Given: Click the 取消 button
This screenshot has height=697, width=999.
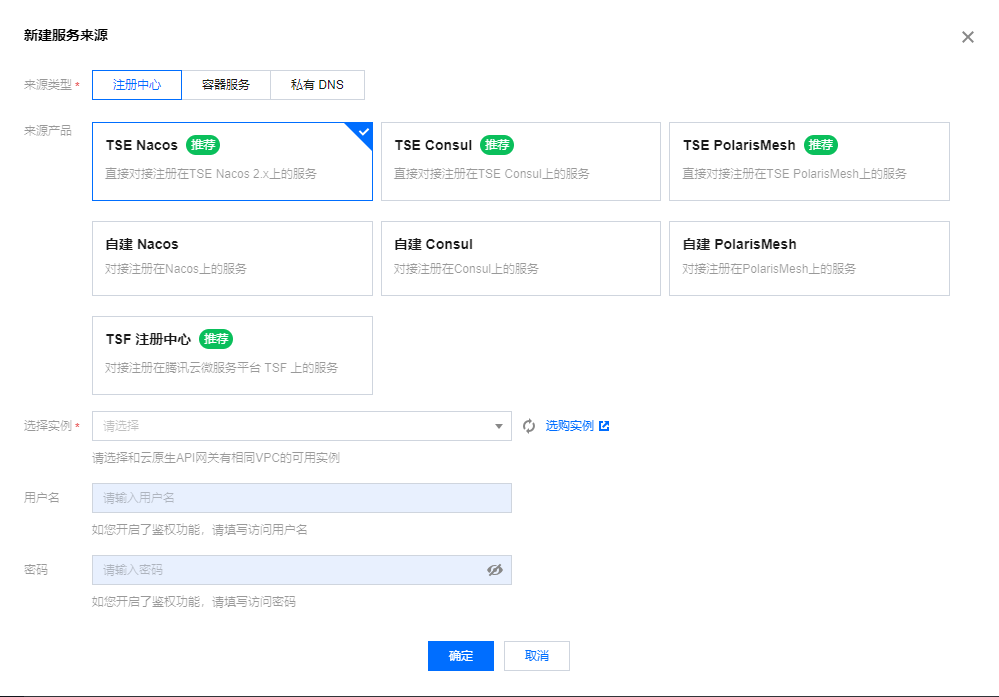Looking at the screenshot, I should 536,656.
